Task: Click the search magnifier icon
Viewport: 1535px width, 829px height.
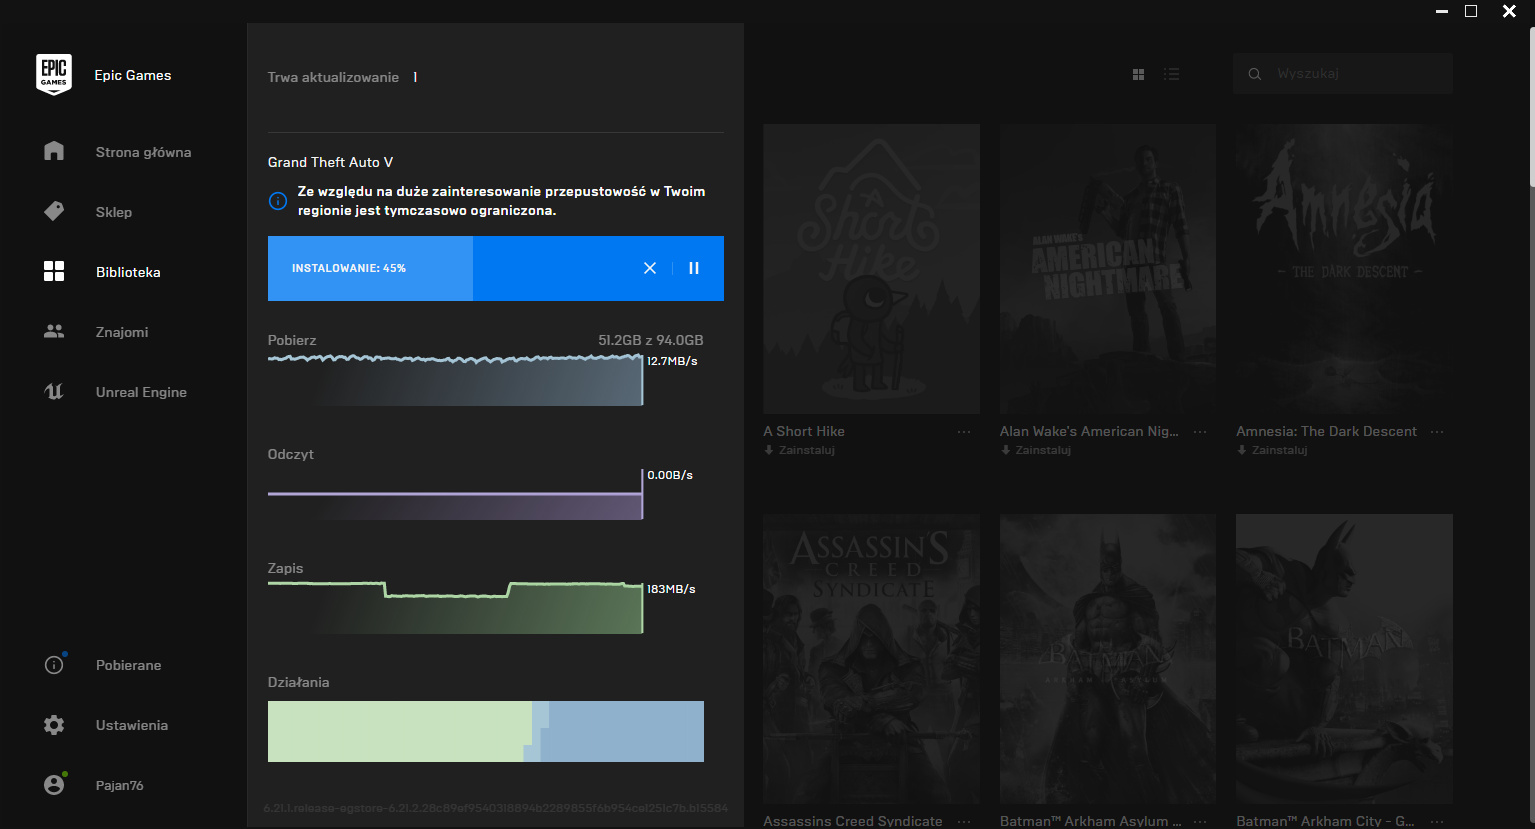Action: coord(1255,74)
